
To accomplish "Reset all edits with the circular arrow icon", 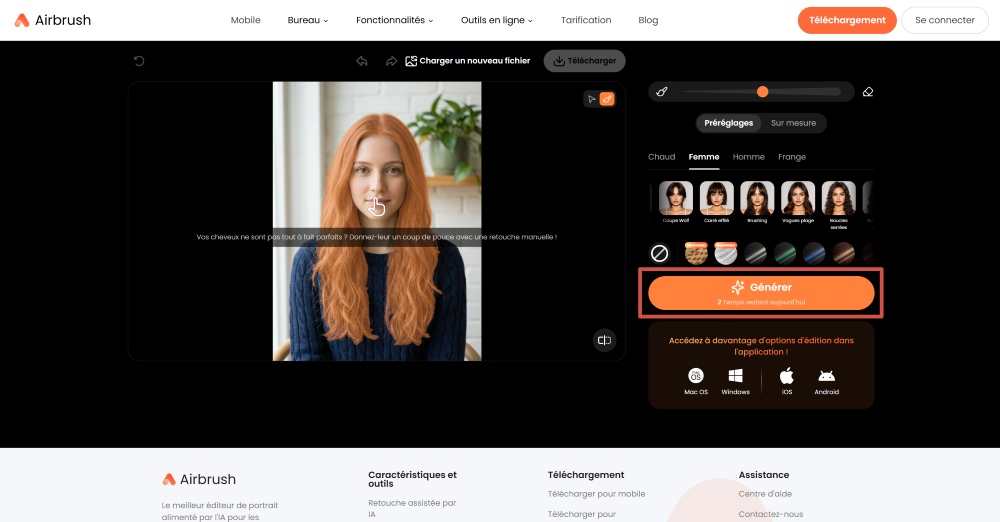I will tap(139, 61).
